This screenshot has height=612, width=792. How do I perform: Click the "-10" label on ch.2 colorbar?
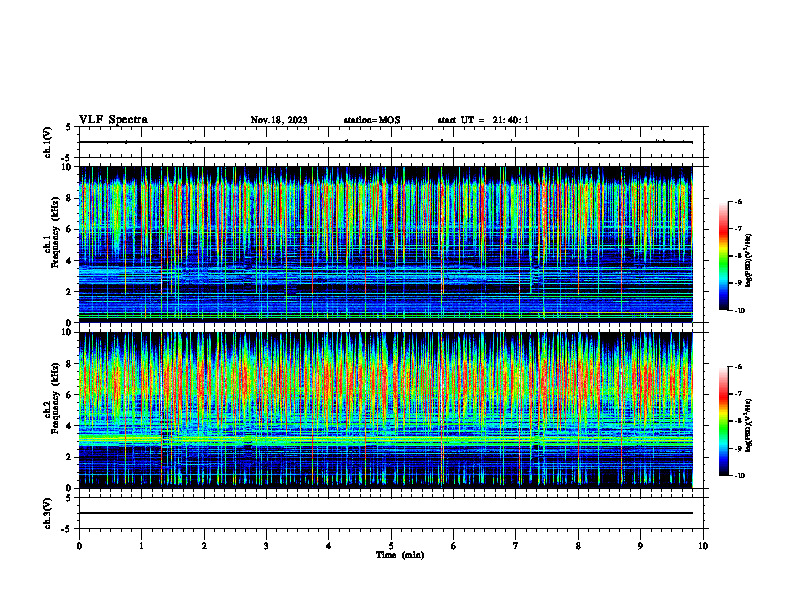(739, 476)
